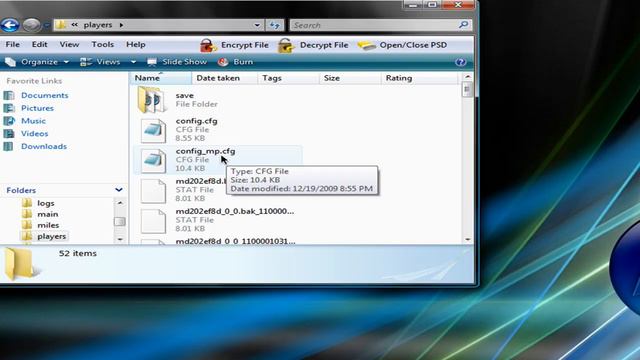Select the logs folder in tree

click(45, 203)
